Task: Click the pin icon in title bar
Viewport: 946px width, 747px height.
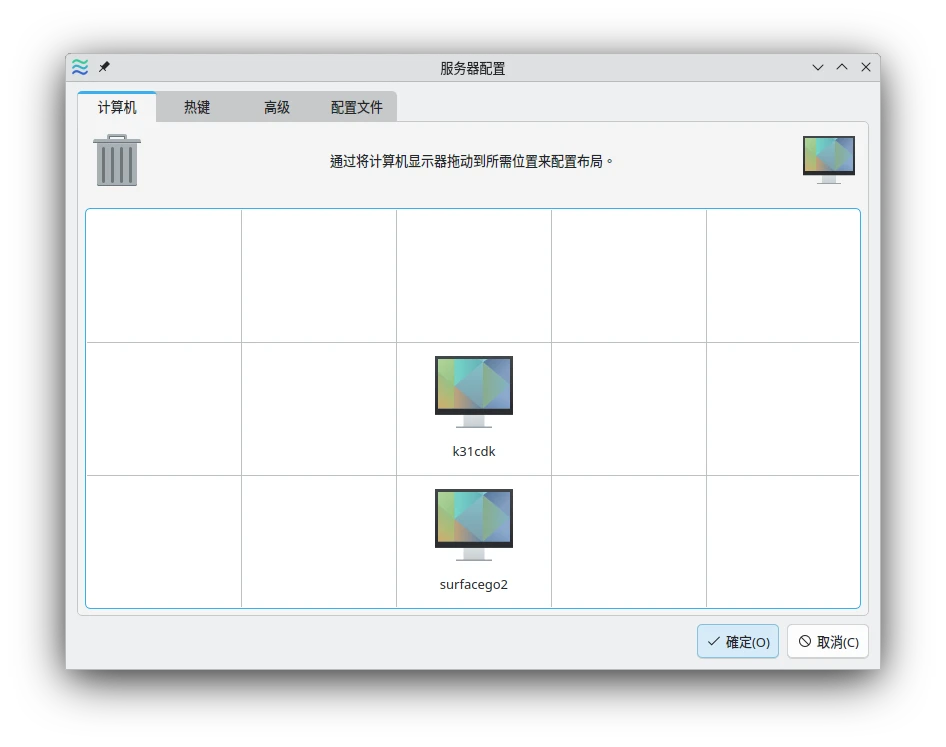Action: (x=104, y=67)
